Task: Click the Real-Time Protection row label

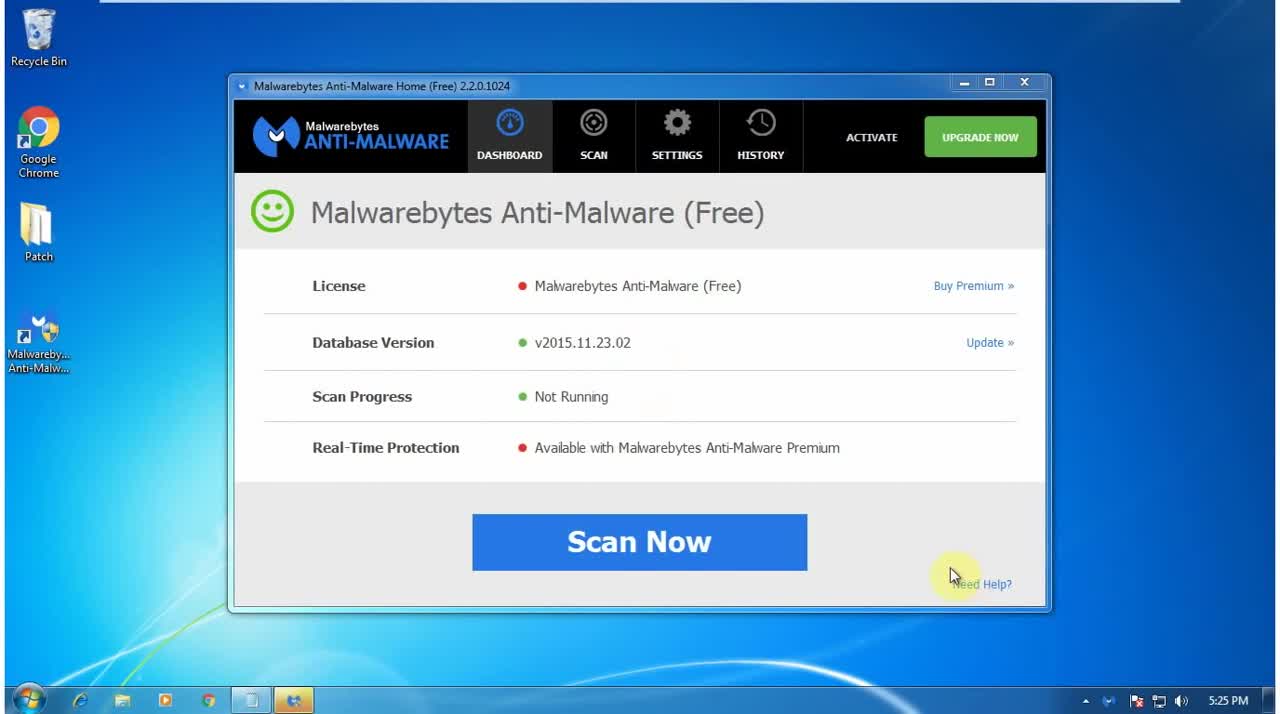Action: 386,448
